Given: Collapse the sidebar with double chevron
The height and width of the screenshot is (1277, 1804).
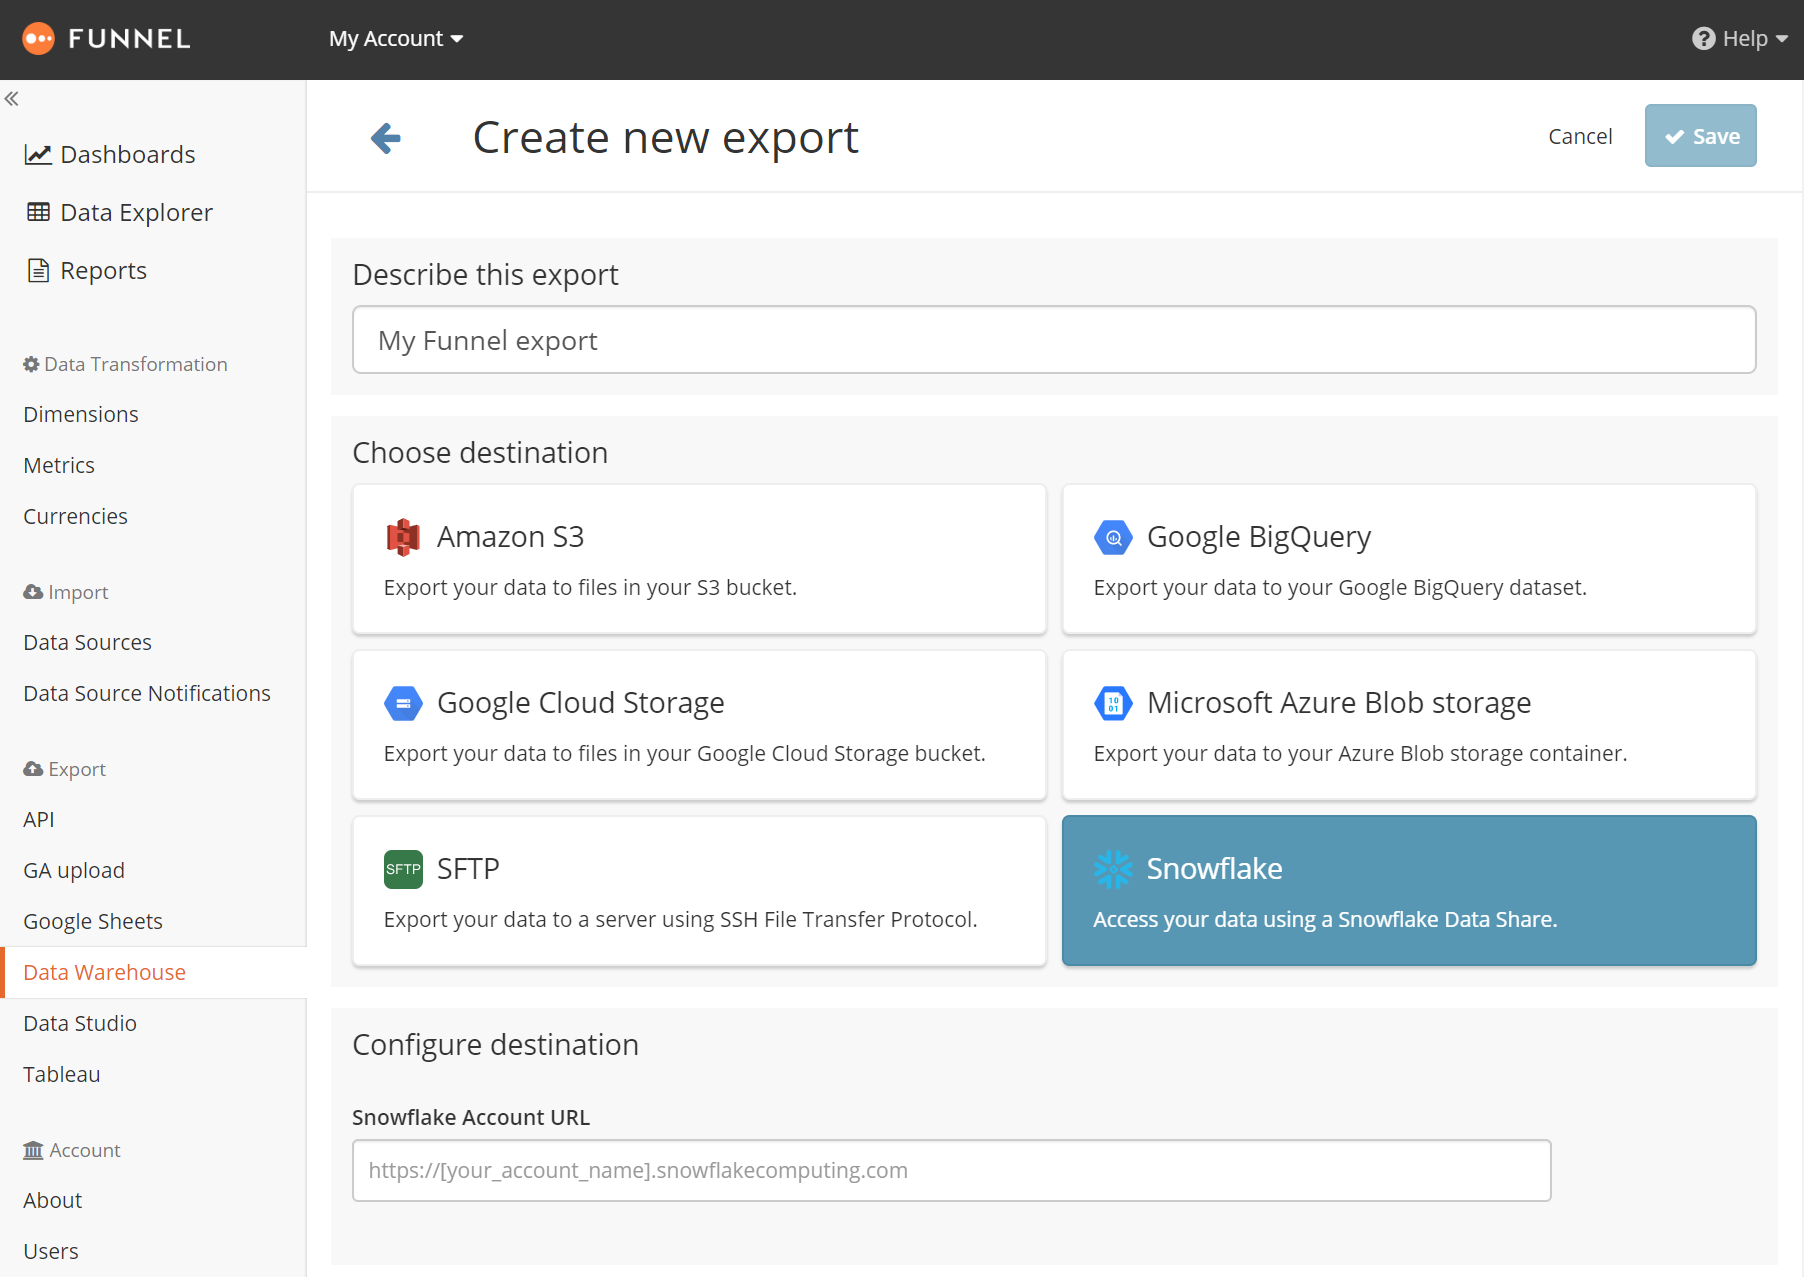Looking at the screenshot, I should click(12, 99).
